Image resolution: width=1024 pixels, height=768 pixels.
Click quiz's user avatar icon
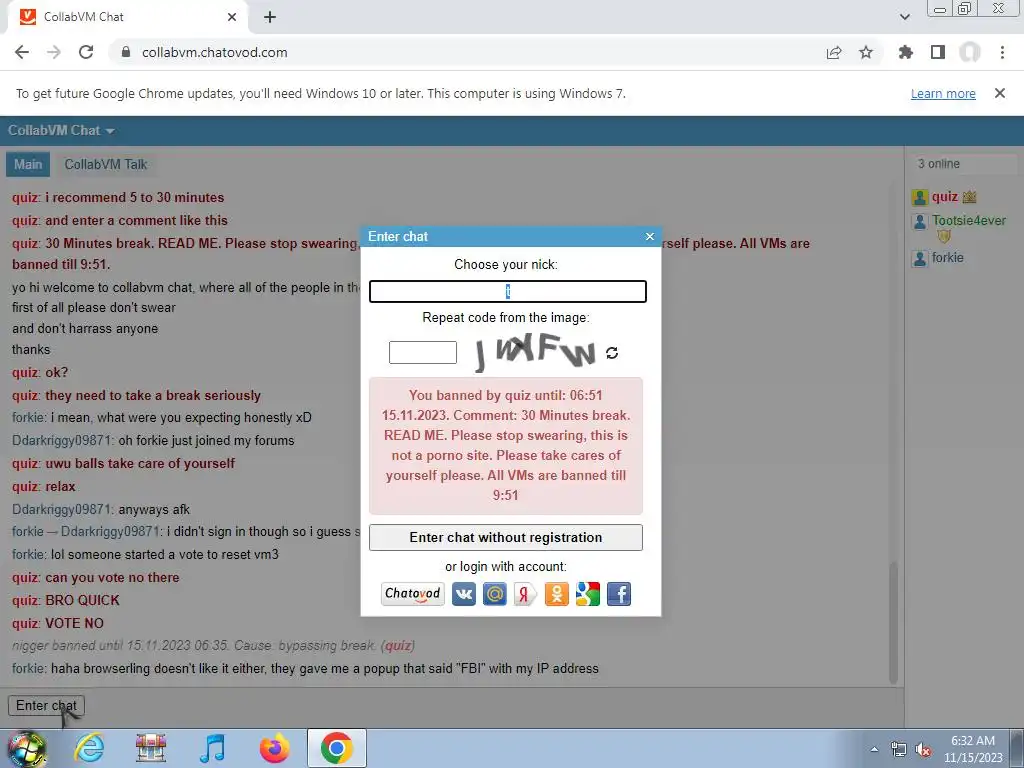[920, 197]
